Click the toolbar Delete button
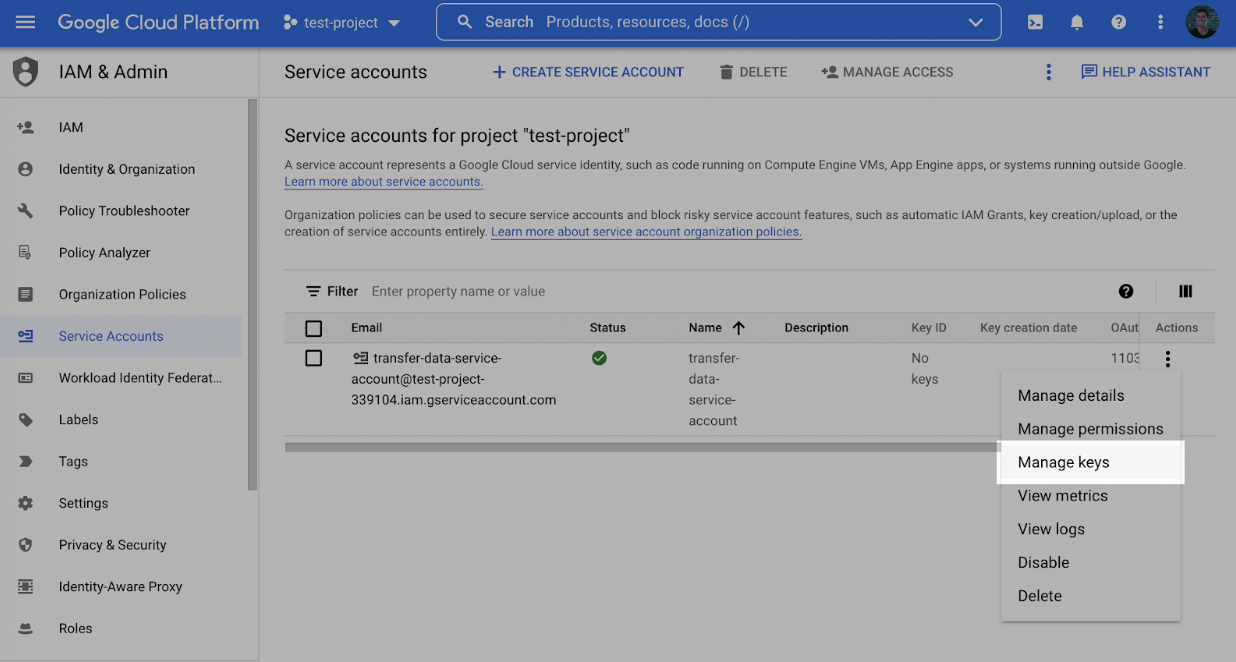 (x=753, y=72)
